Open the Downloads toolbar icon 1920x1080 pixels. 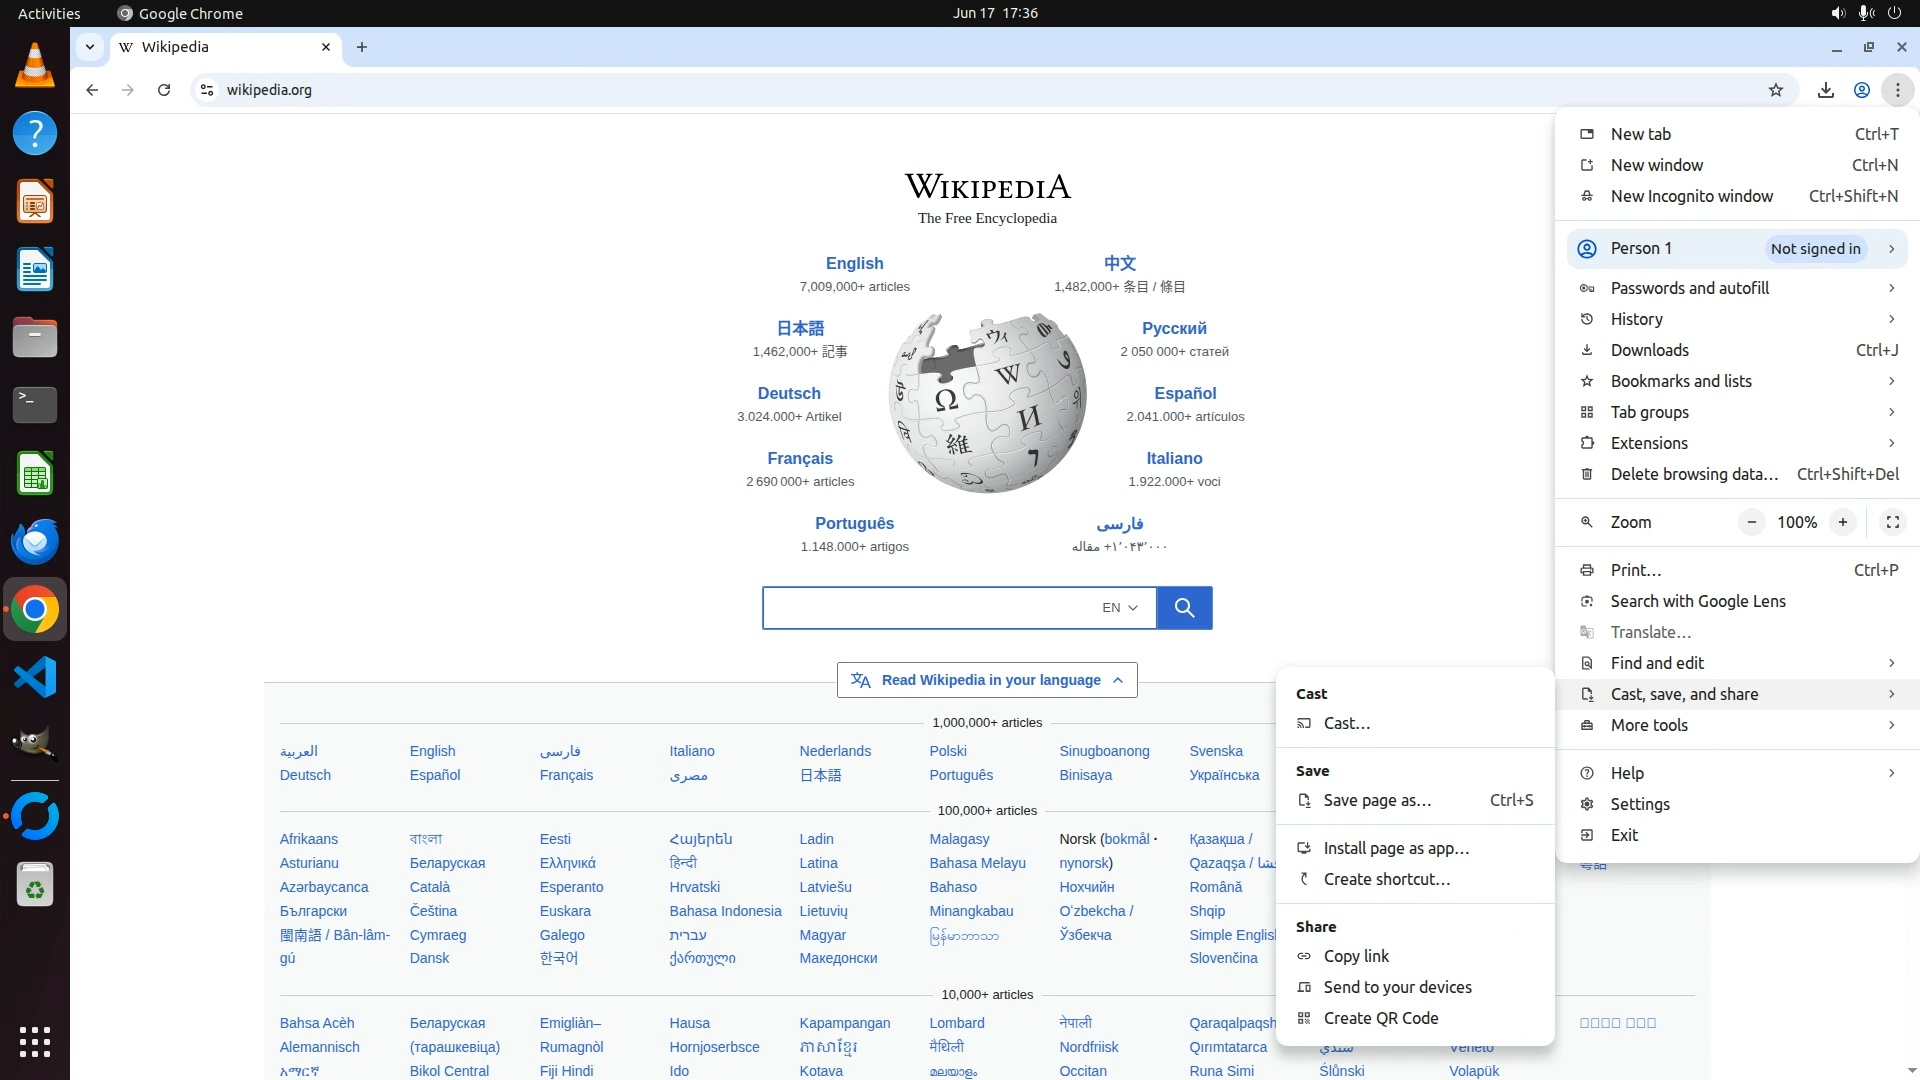(1826, 90)
